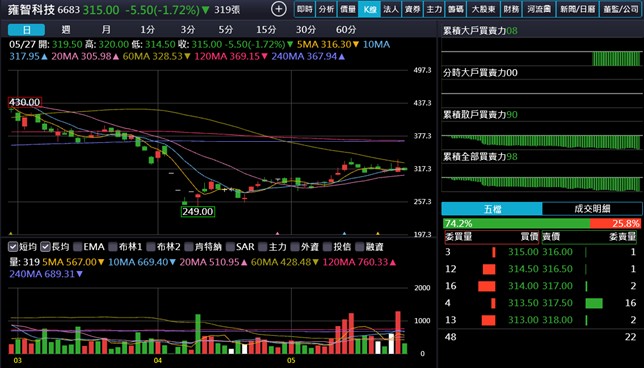Click the bid price 314.00
This screenshot has height=368, width=644.
click(523, 286)
